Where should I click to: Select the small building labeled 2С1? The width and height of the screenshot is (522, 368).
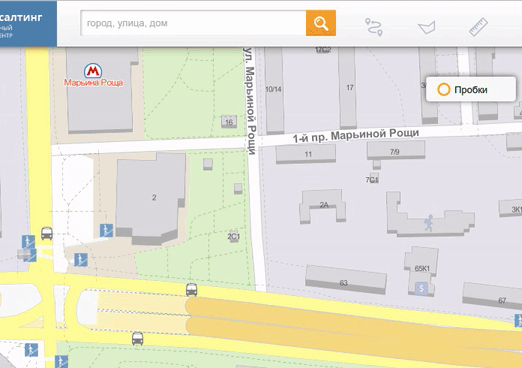click(x=234, y=236)
